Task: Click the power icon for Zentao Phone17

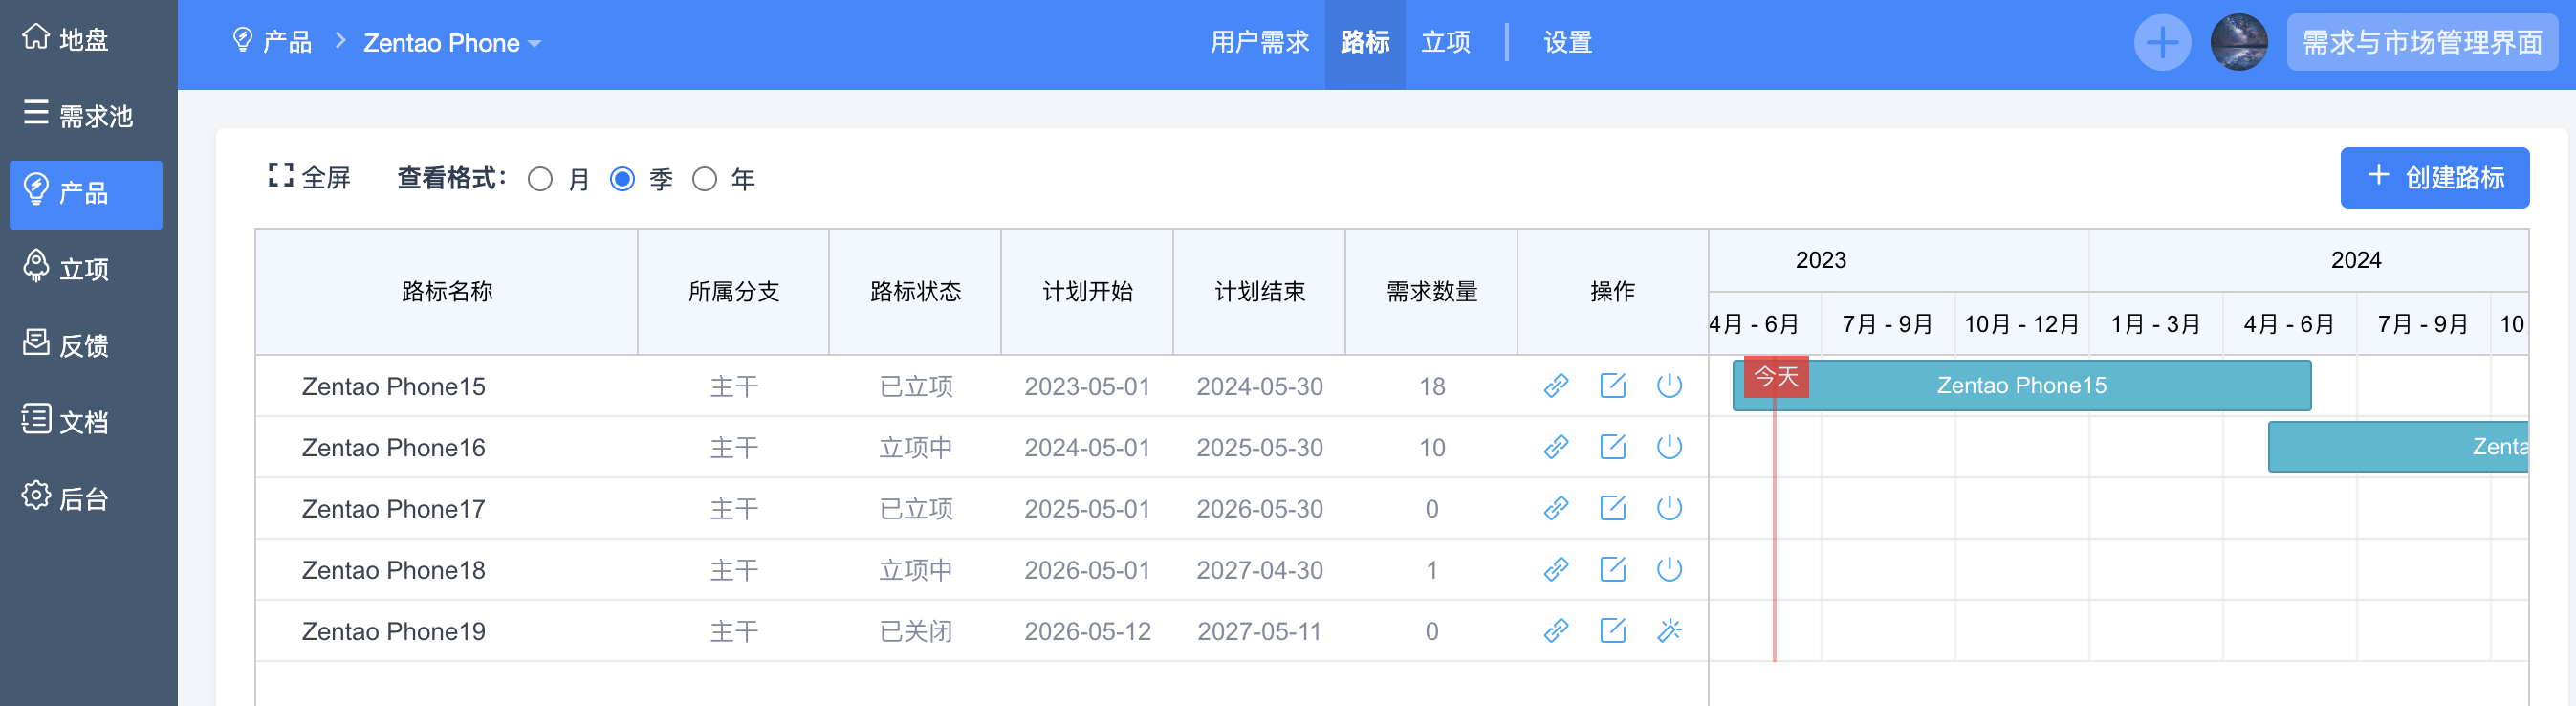Action: click(1669, 508)
